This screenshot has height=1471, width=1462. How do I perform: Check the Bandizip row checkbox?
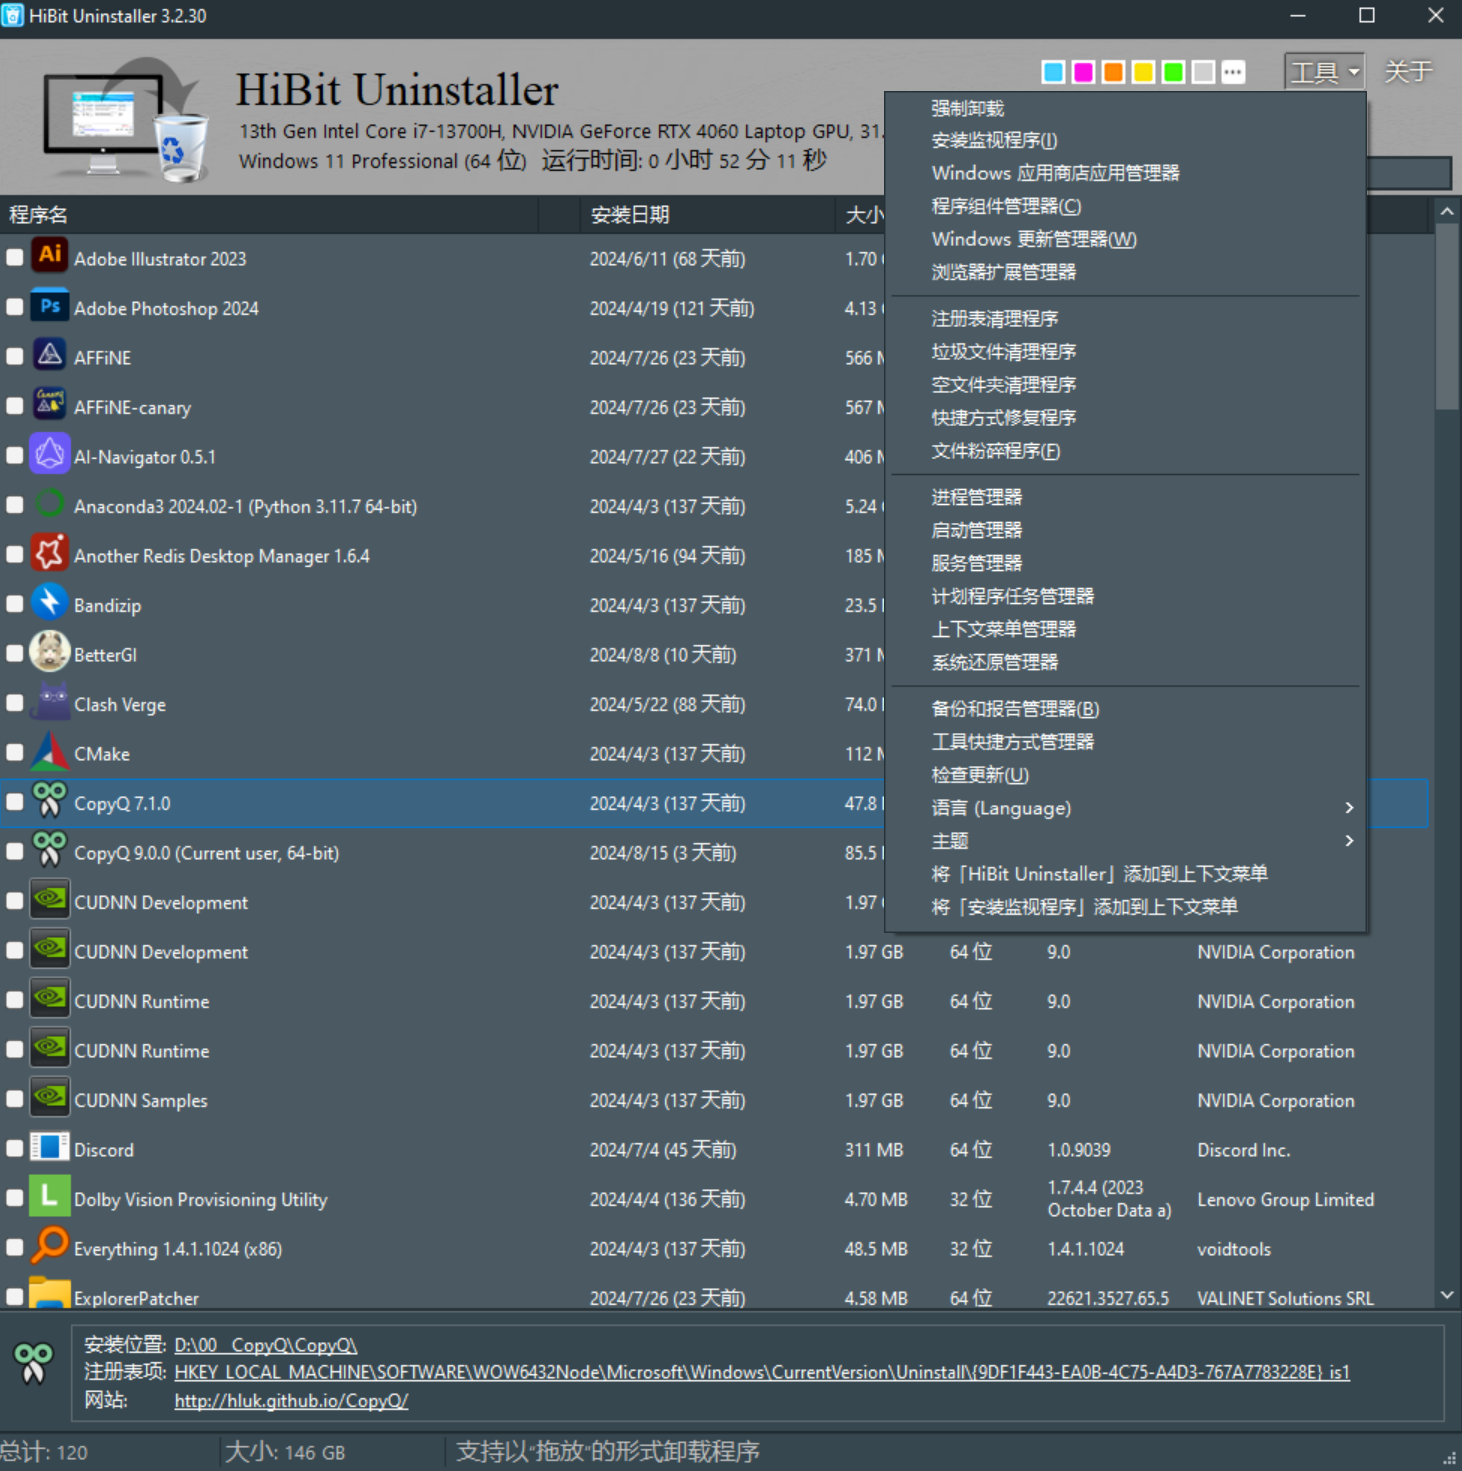point(15,604)
